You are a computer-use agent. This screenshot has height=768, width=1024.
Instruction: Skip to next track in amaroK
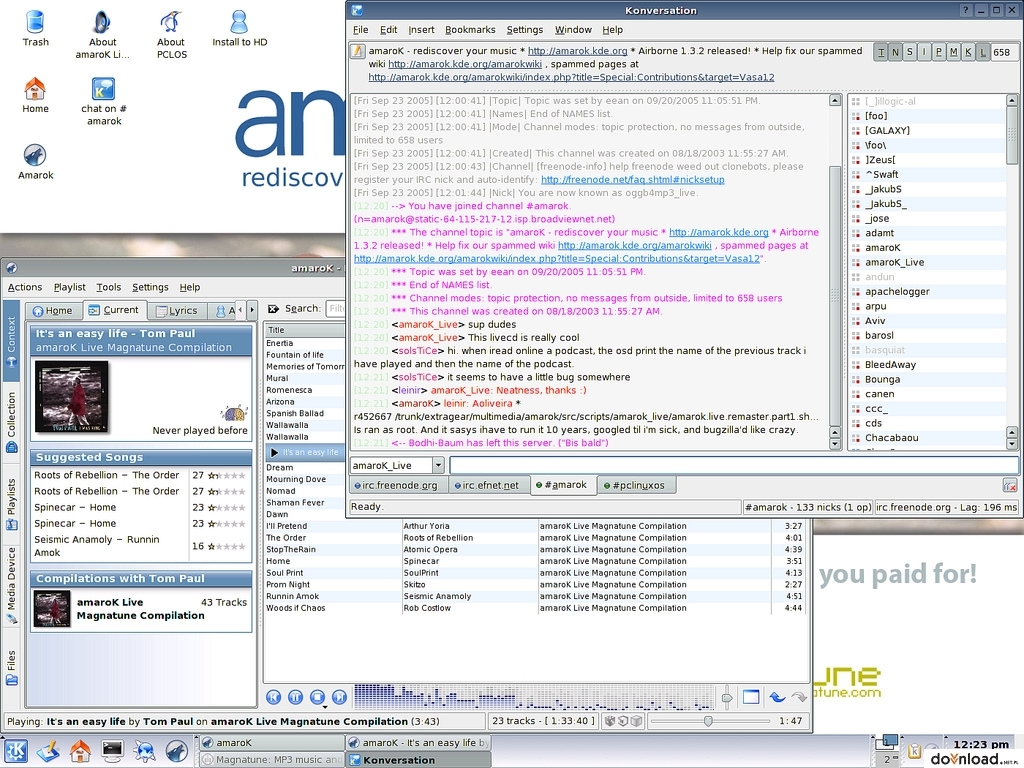point(340,697)
